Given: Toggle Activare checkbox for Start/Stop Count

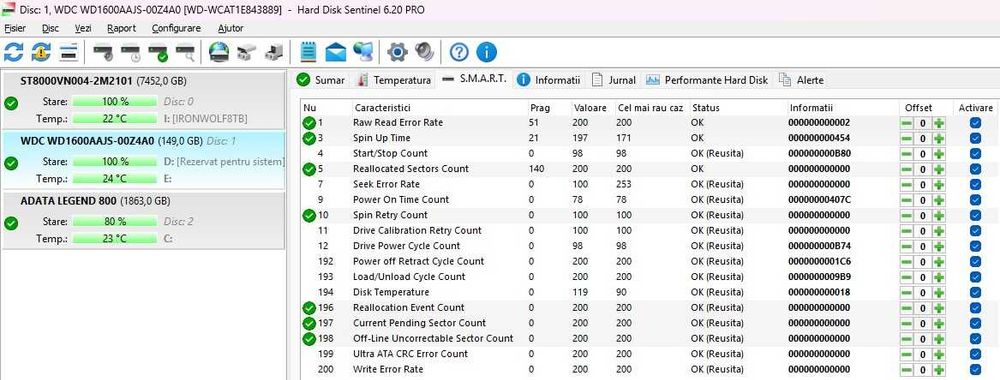Looking at the screenshot, I should (x=975, y=153).
